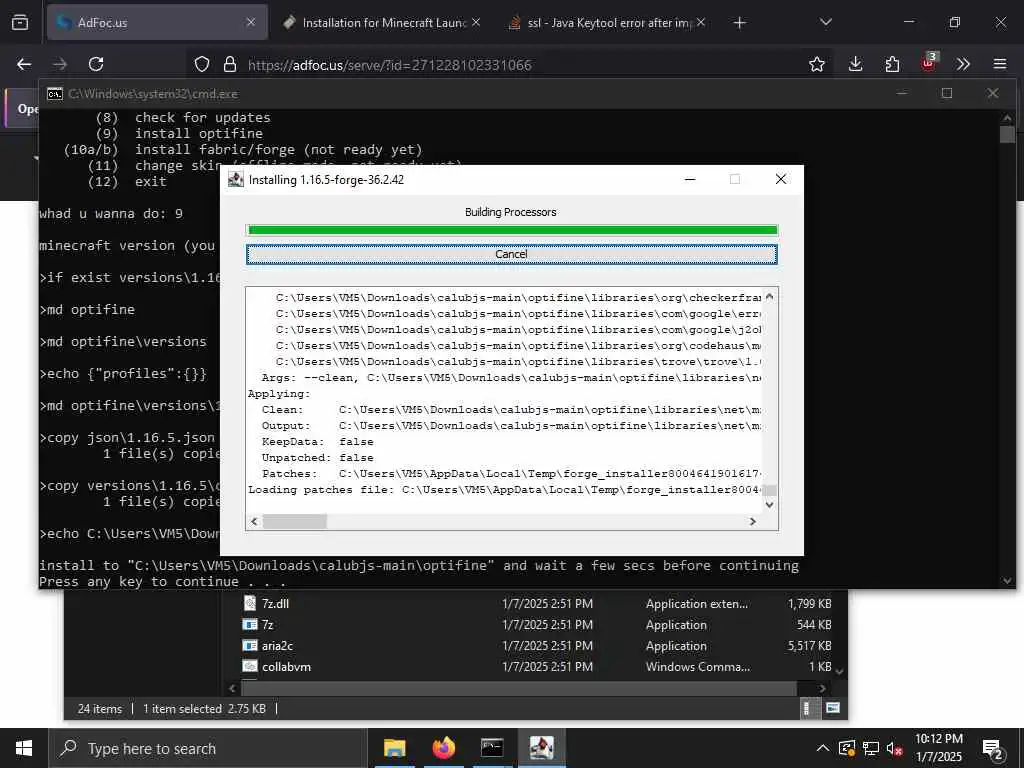Open the Windows Start menu
The image size is (1024, 768).
(x=24, y=748)
